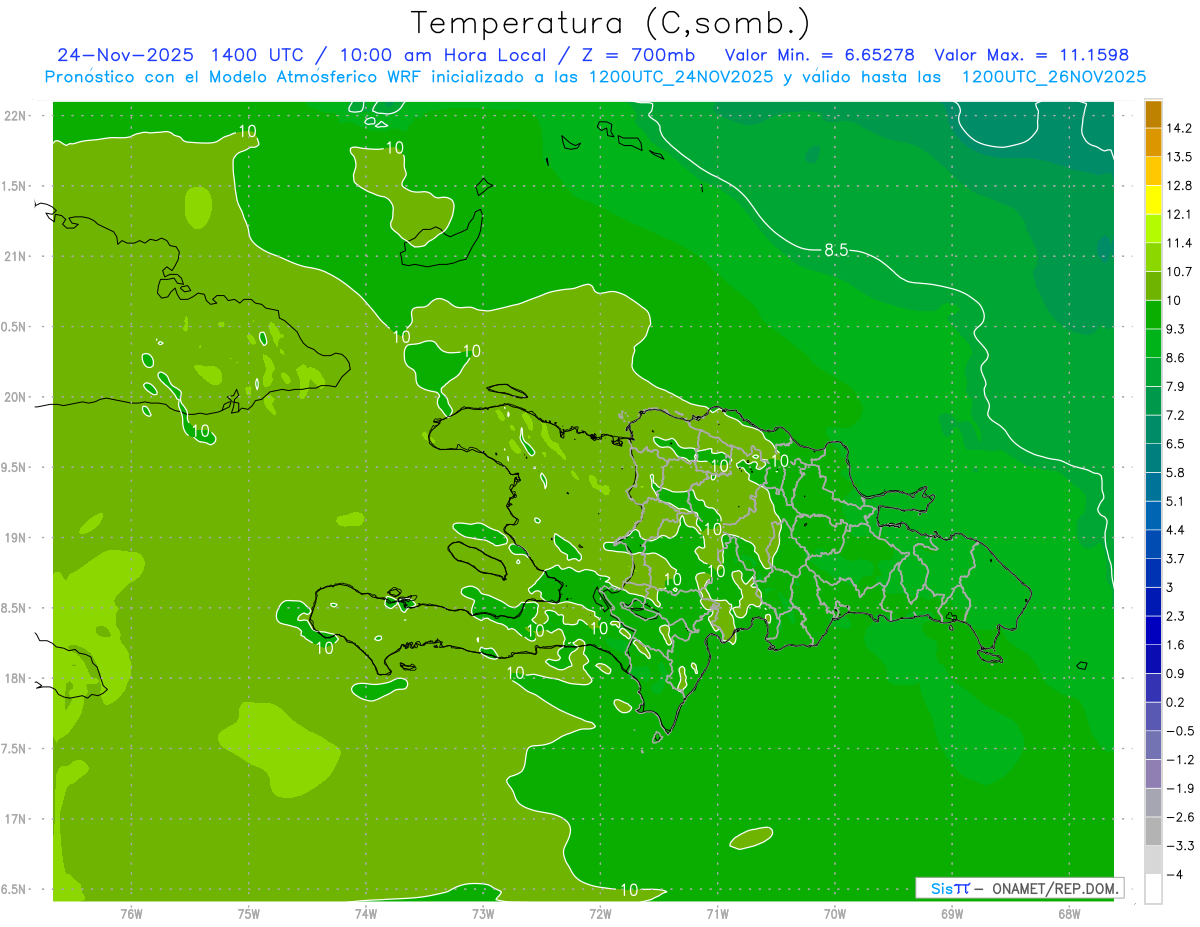The image size is (1200, 927).
Task: Click the "12.8" color scale value
Action: click(x=1179, y=186)
